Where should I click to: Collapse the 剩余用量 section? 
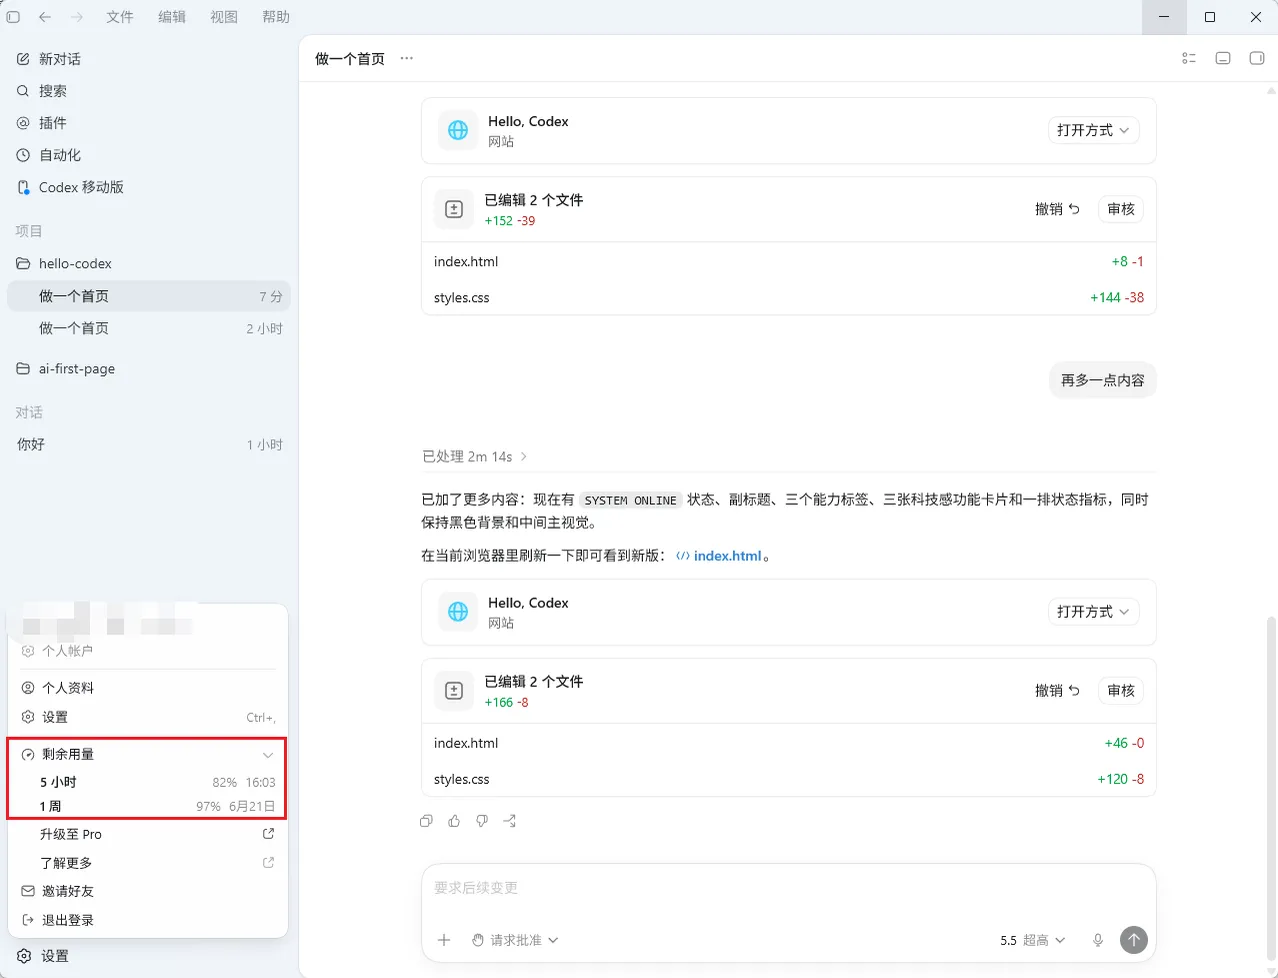pos(148,755)
